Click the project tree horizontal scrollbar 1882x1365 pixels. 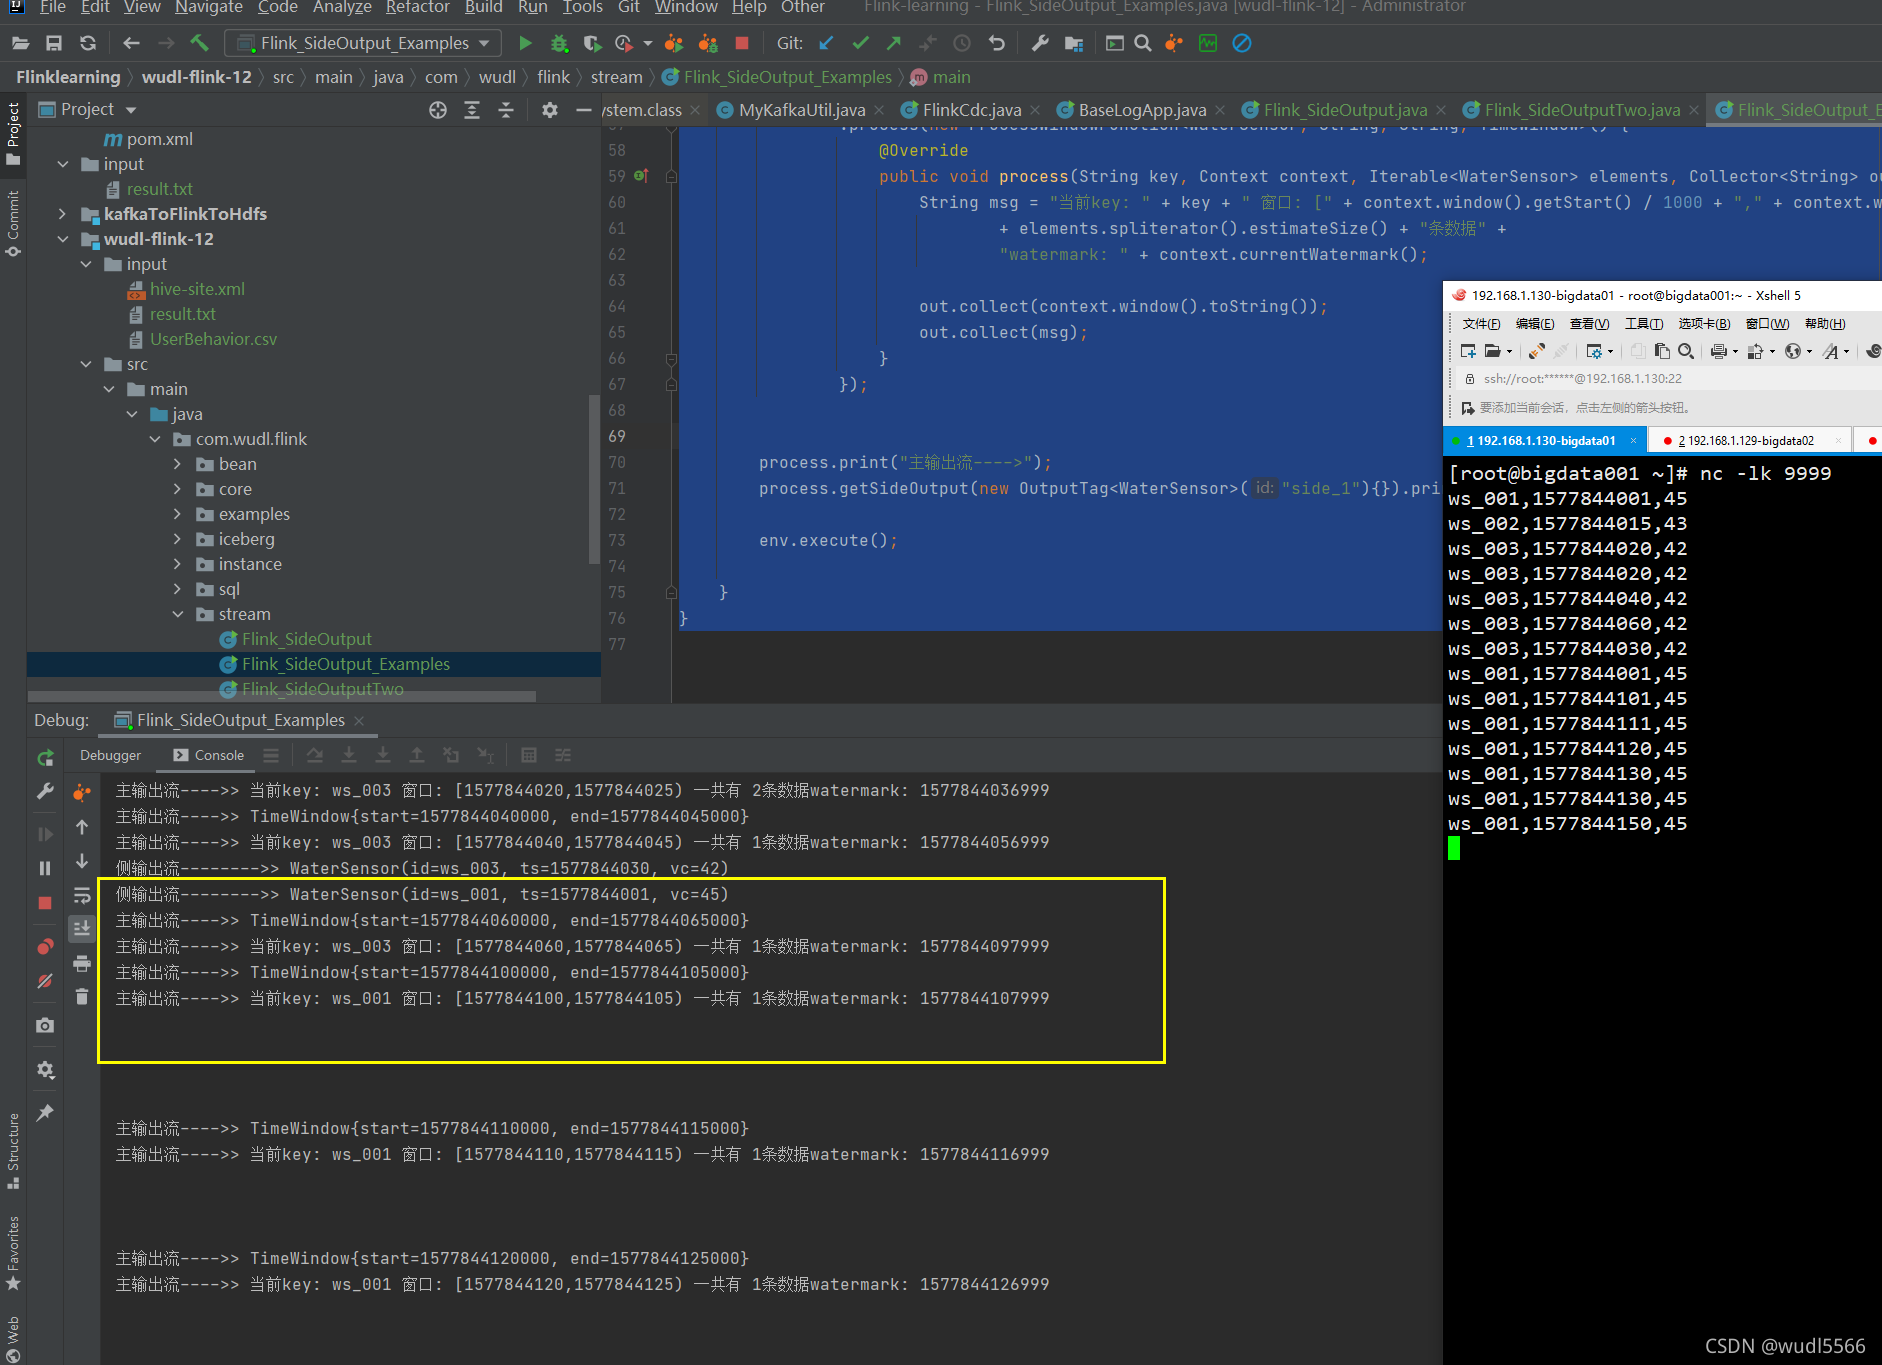[x=282, y=696]
